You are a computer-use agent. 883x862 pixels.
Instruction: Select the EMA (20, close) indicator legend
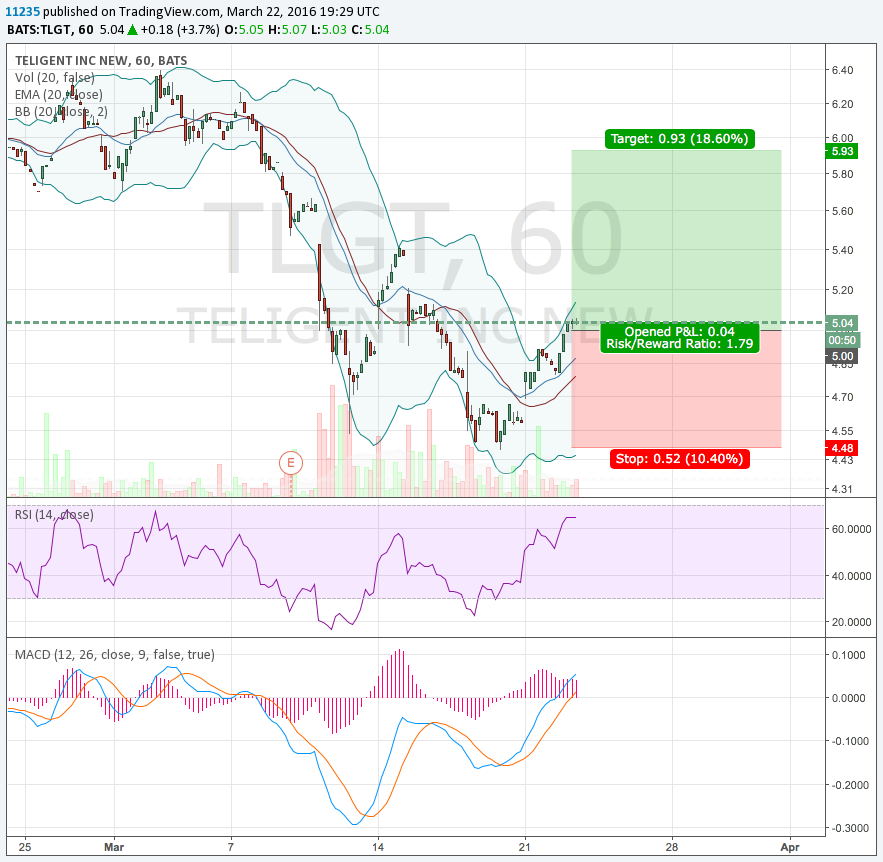59,95
